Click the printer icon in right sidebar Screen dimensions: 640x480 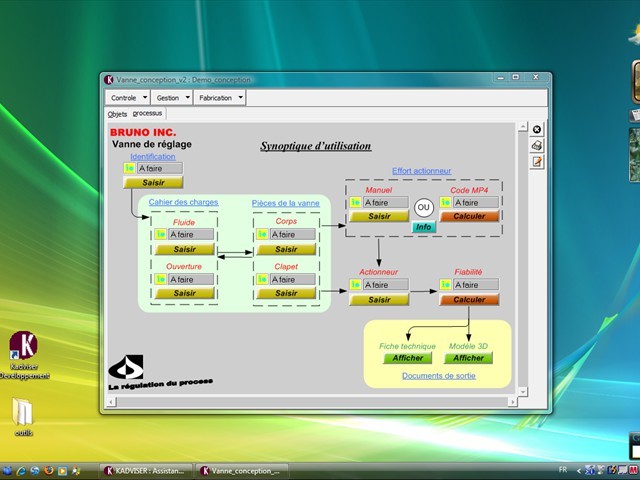(537, 145)
